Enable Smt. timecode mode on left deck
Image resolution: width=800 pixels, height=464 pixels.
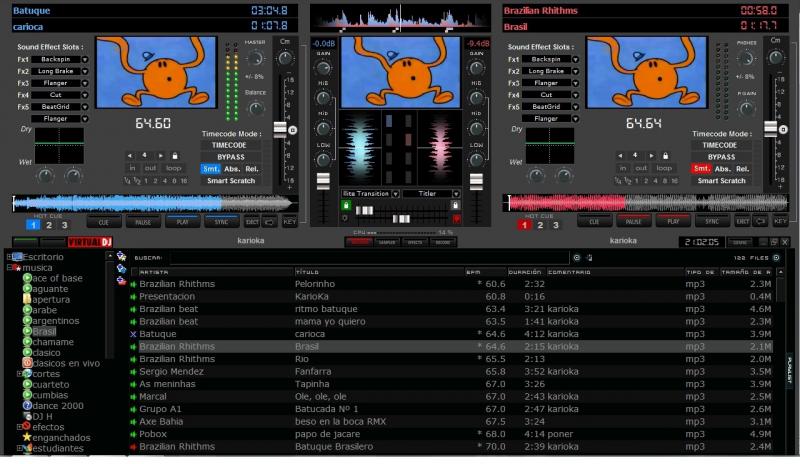click(210, 168)
